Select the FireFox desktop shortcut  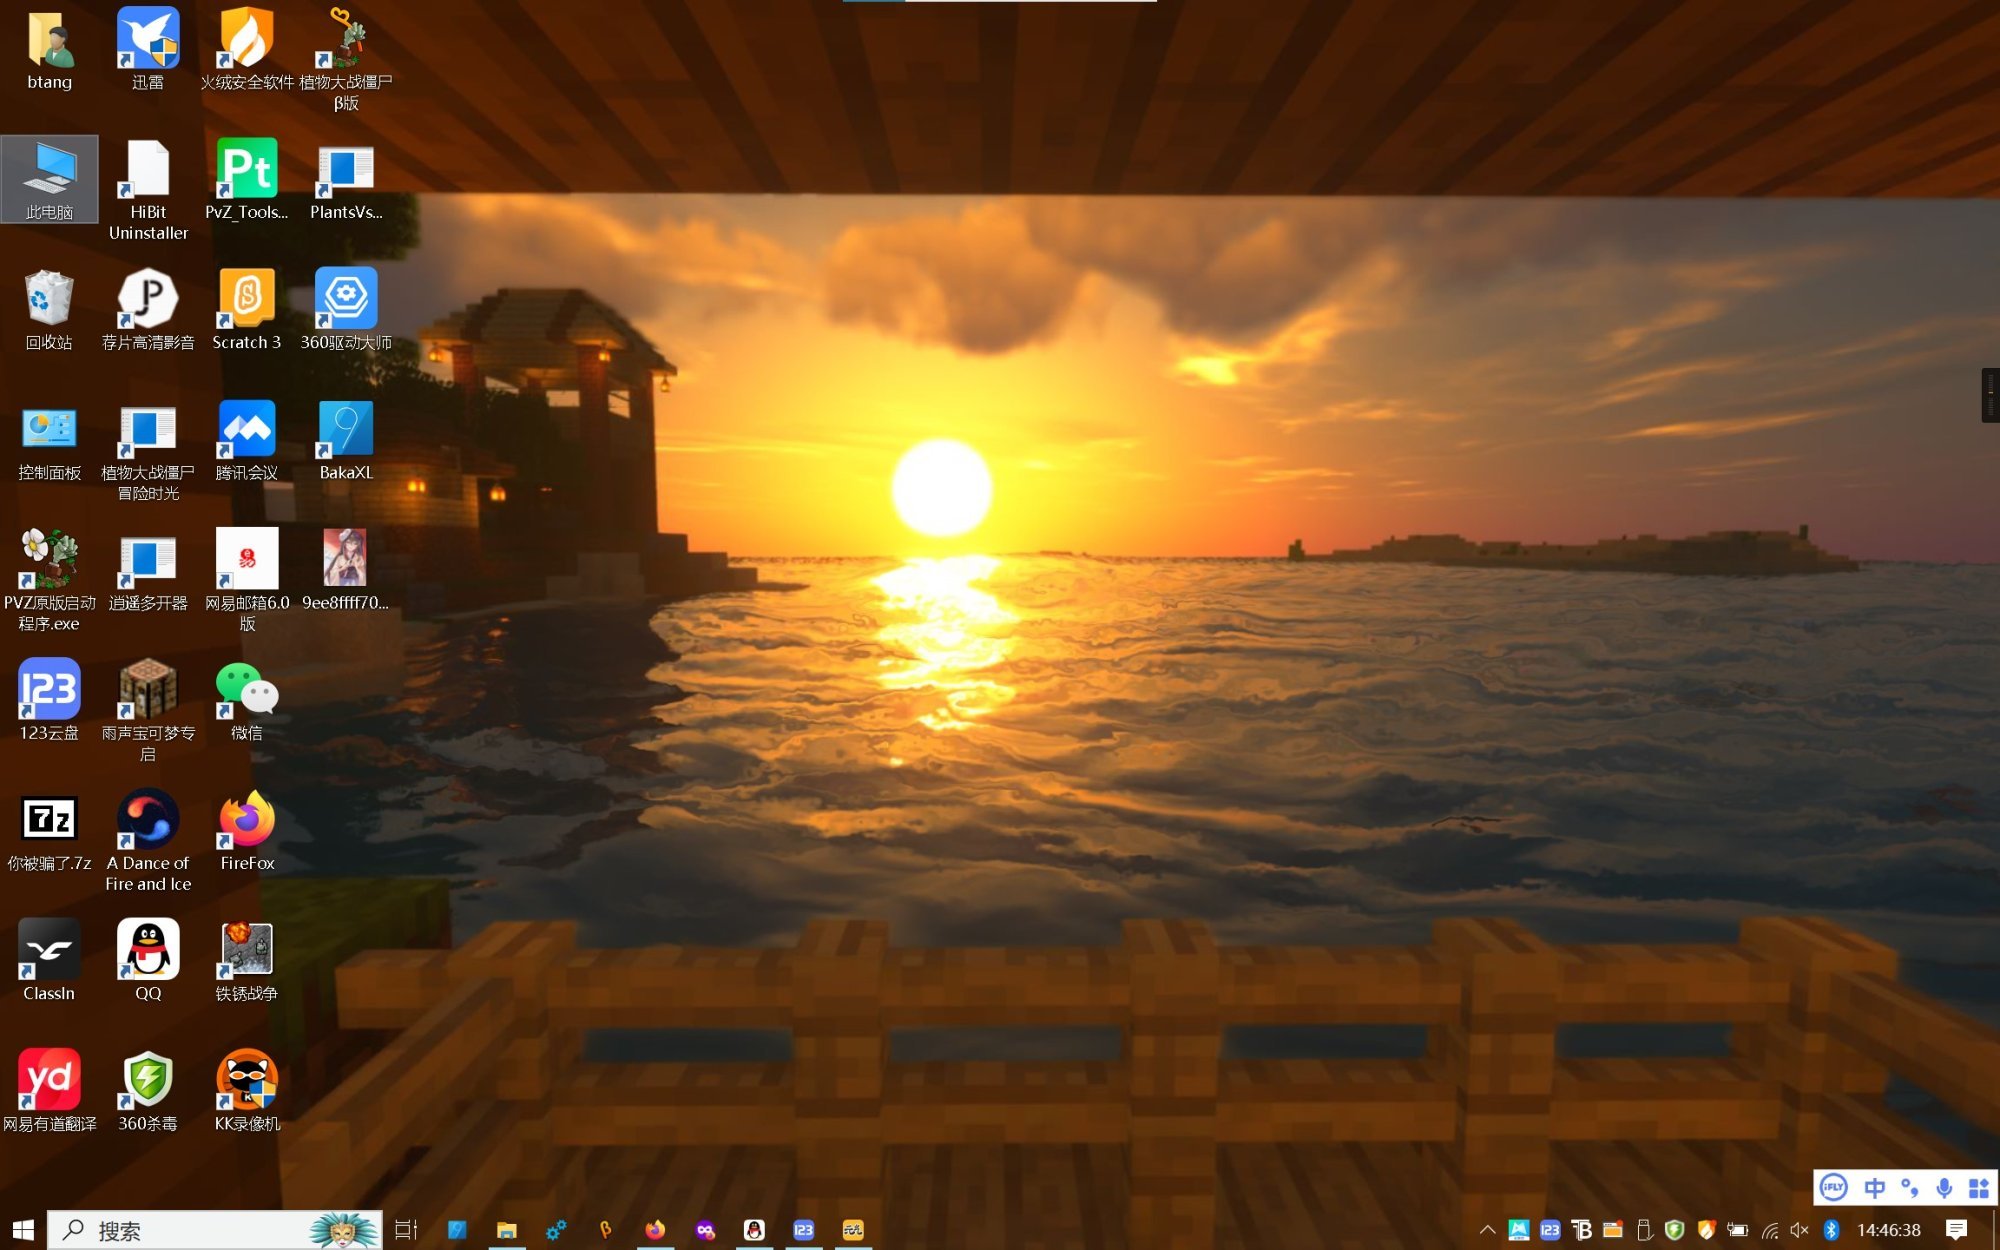[247, 831]
